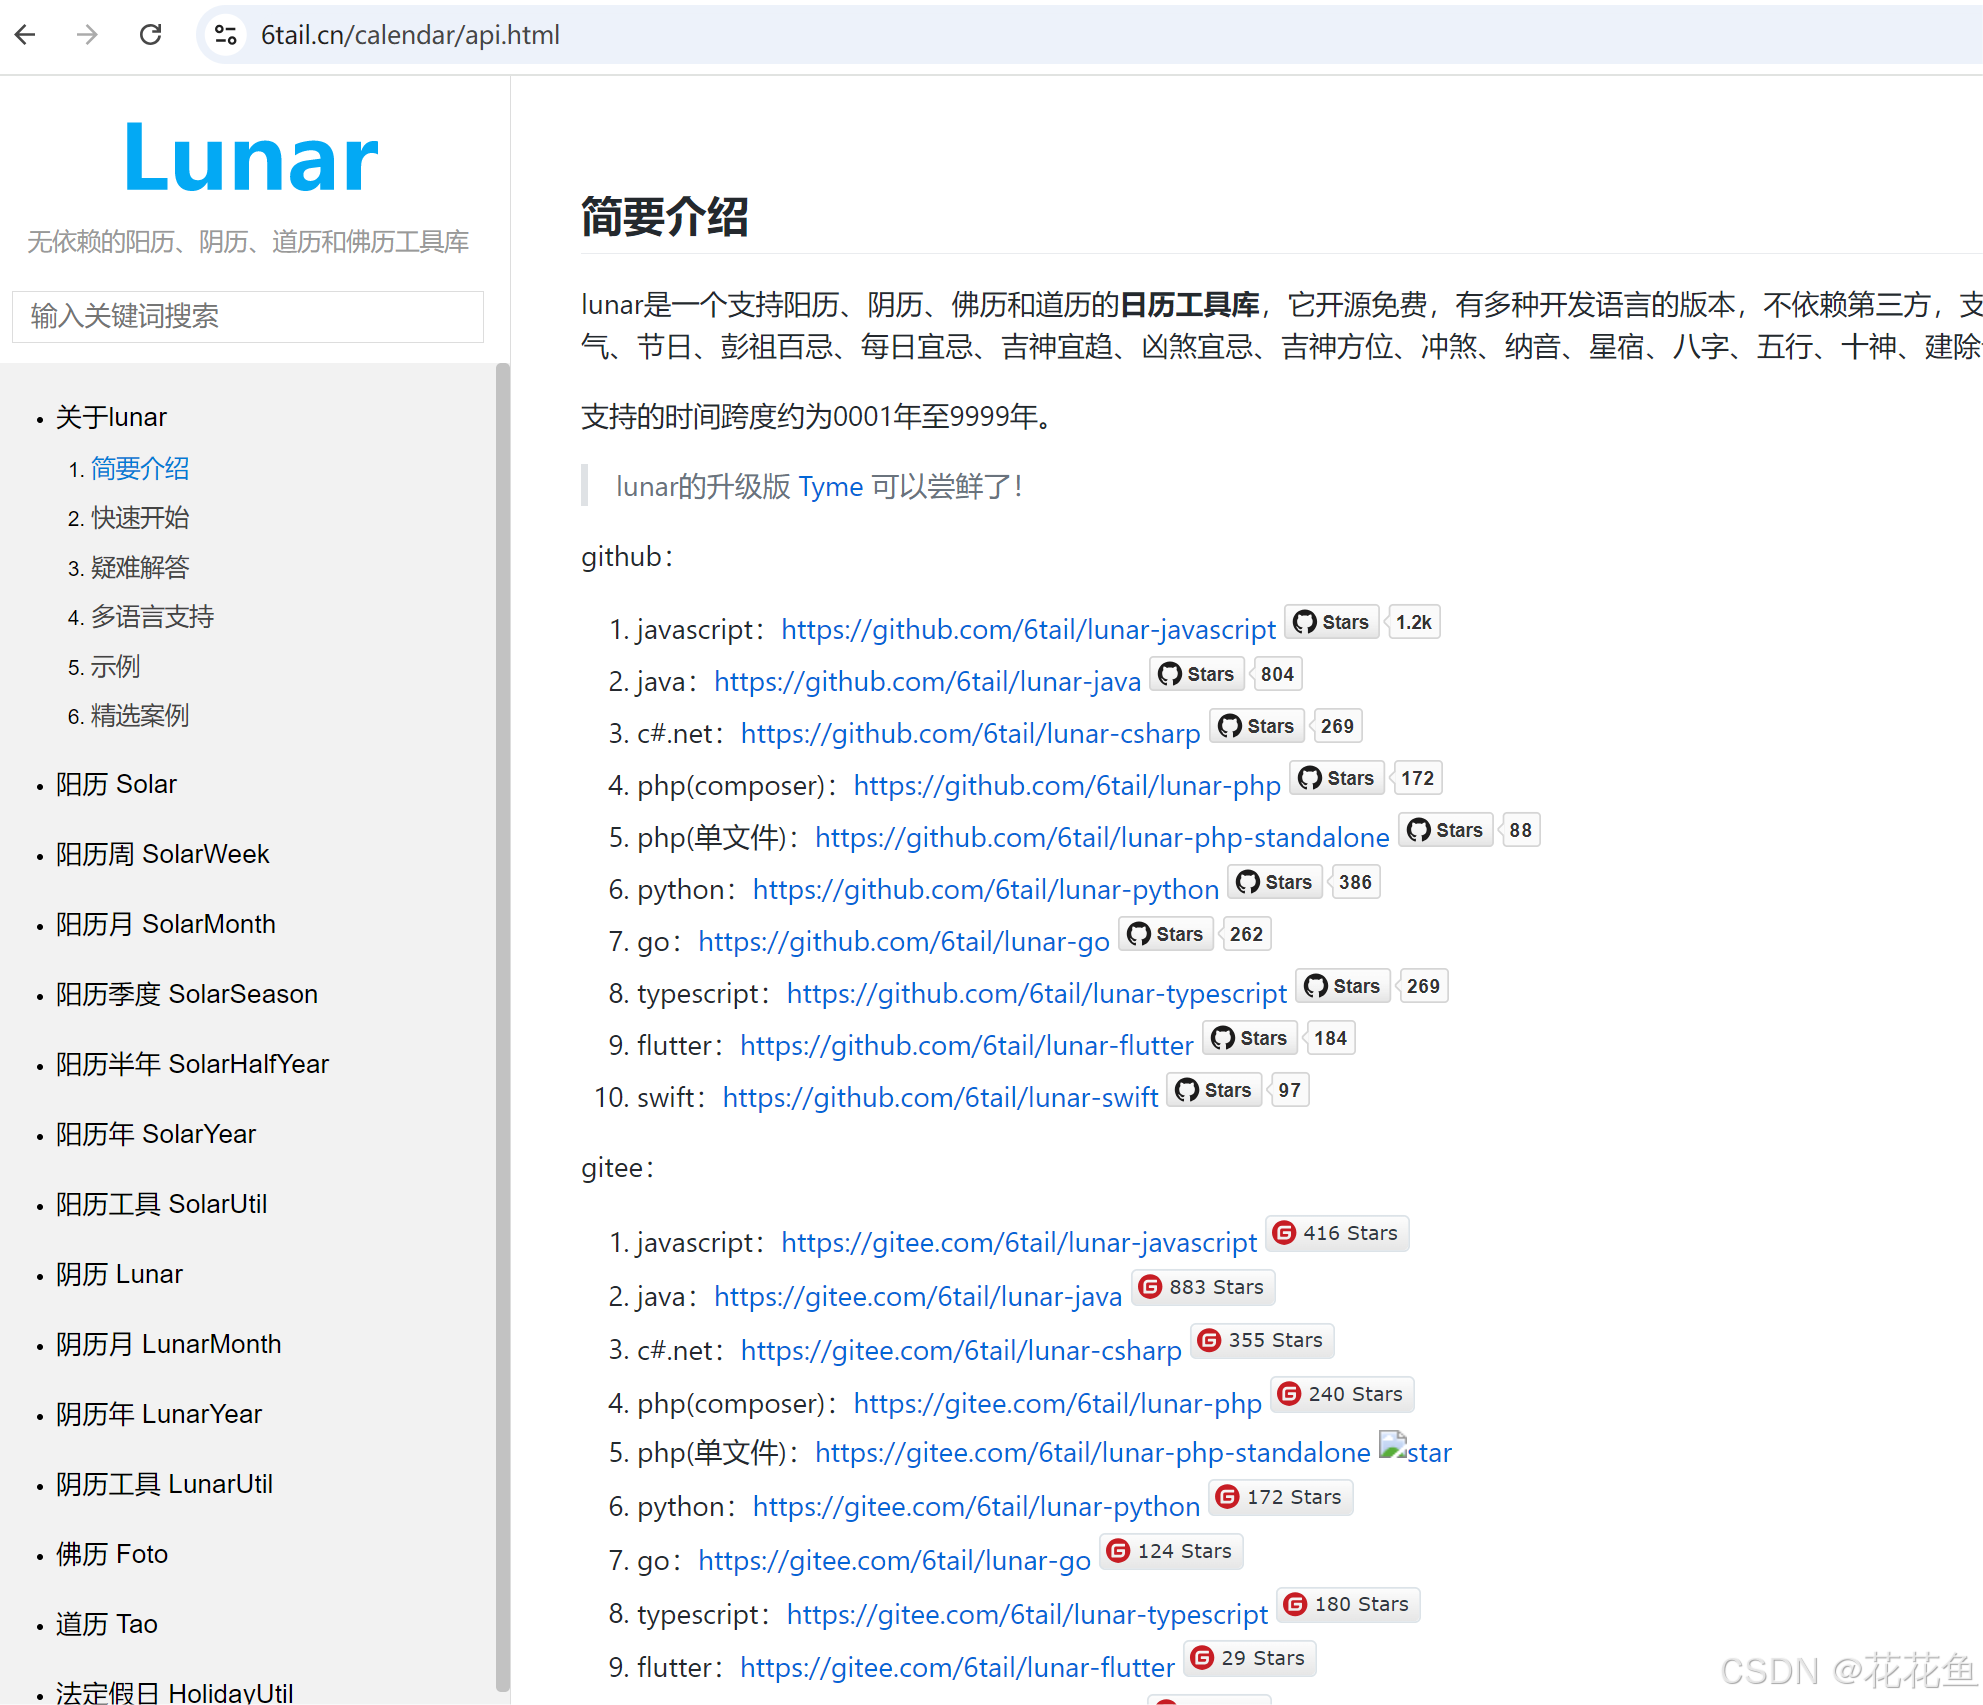The height and width of the screenshot is (1705, 1983).
Task: Click broken star image for lunar-php-standalone
Action: (1393, 1445)
